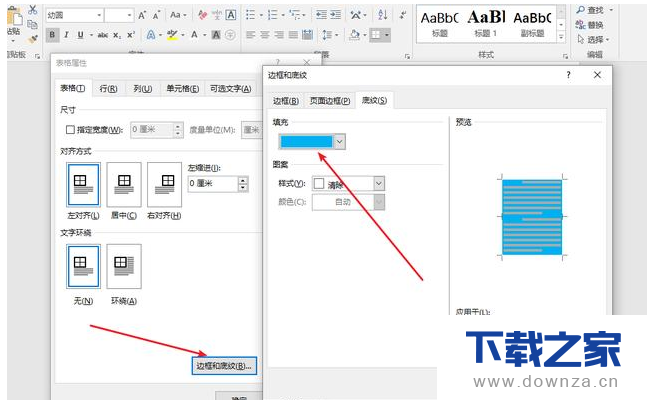Select 左对齐 table alignment option

[x=83, y=185]
